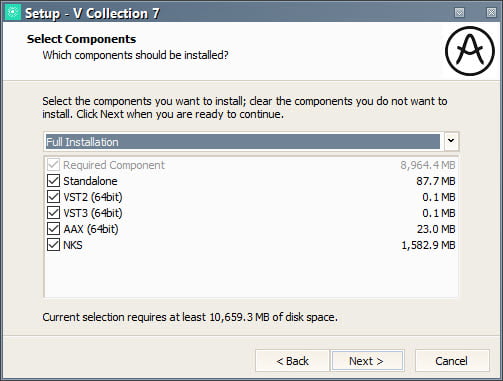Toggle the NKS component checkbox
This screenshot has height=381, width=503.
pos(53,245)
